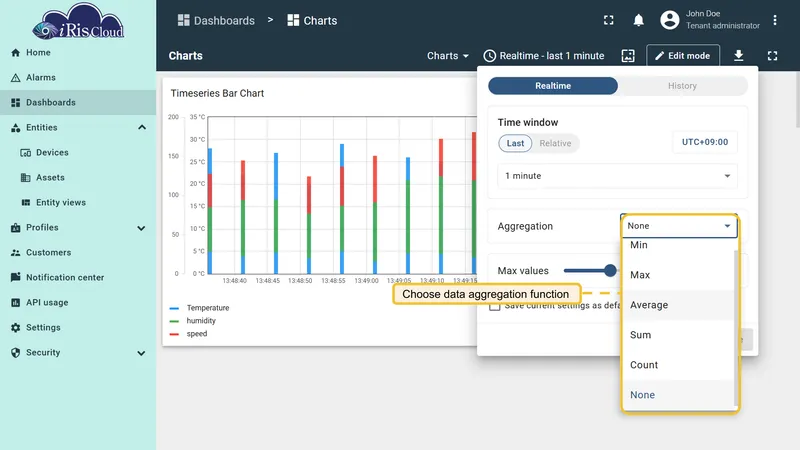The width and height of the screenshot is (800, 450).
Task: Open the 1 minute interval dropdown
Action: 617,176
